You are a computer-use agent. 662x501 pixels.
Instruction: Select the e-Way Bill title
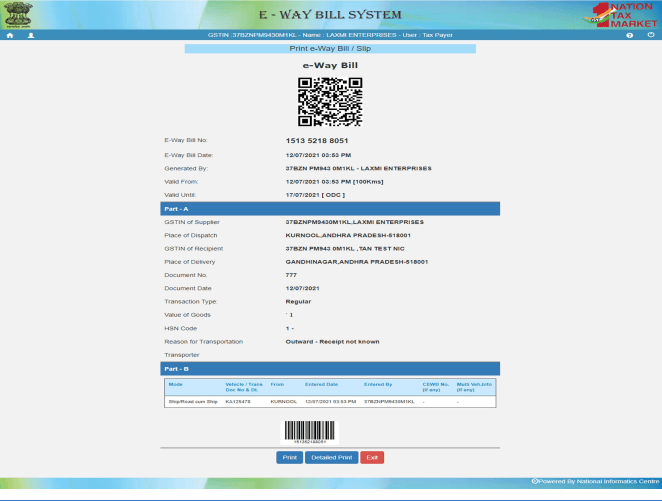pyautogui.click(x=330, y=65)
